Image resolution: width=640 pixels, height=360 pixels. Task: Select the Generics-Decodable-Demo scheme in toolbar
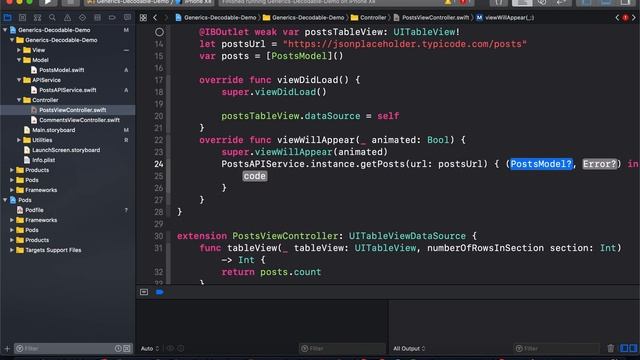tap(128, 2)
